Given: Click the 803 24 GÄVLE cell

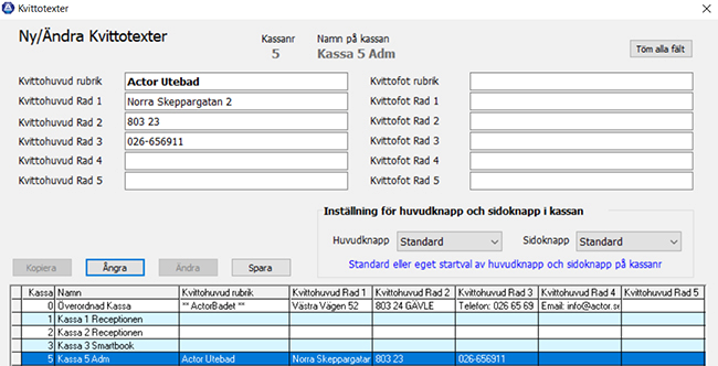Looking at the screenshot, I should tap(414, 306).
